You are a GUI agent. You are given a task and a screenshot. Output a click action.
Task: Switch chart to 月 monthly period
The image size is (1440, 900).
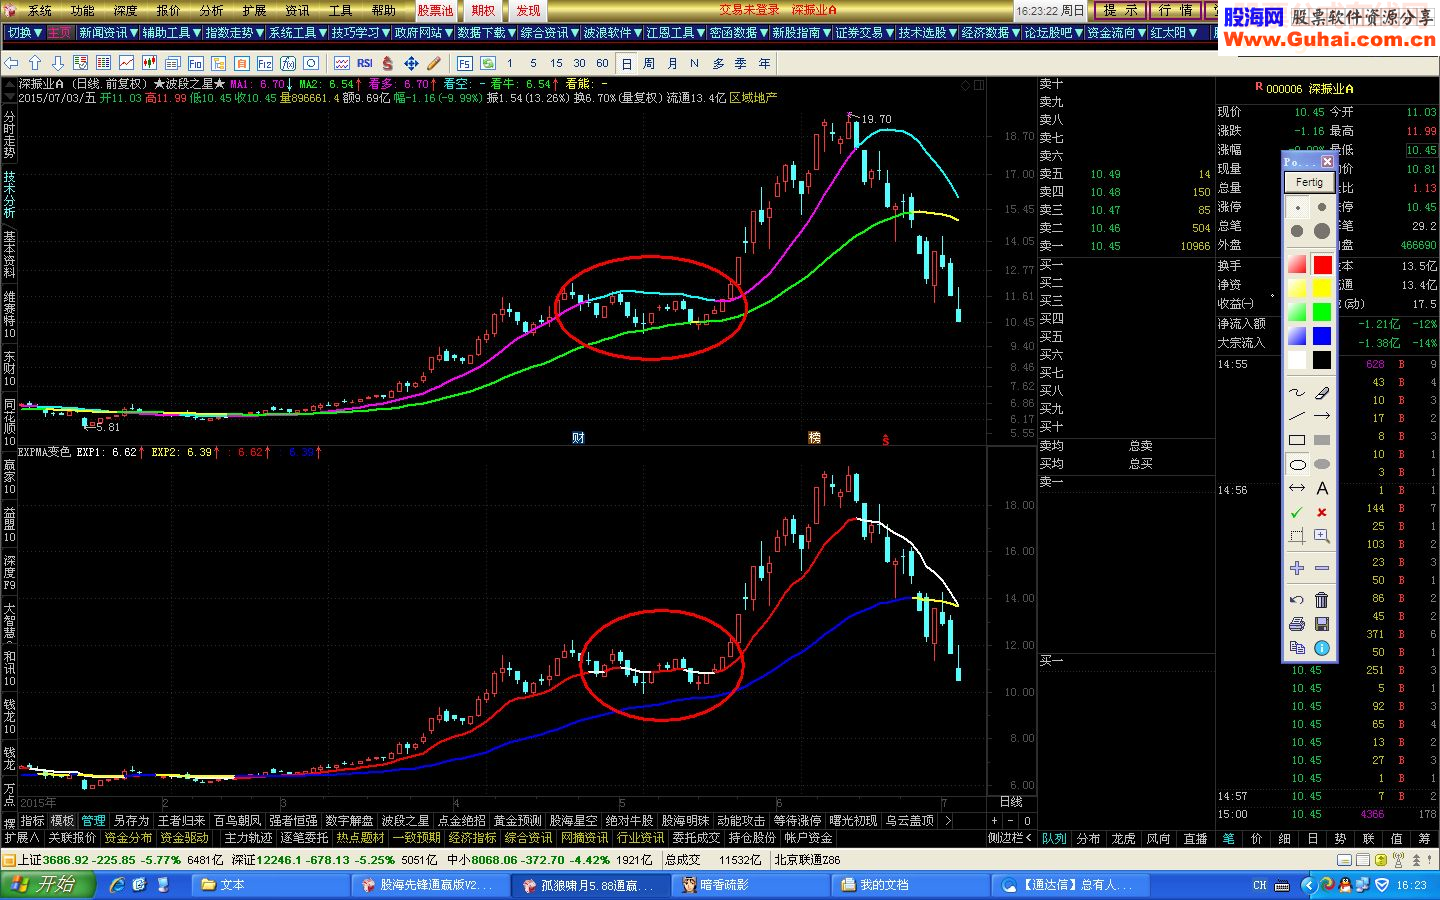[x=672, y=63]
